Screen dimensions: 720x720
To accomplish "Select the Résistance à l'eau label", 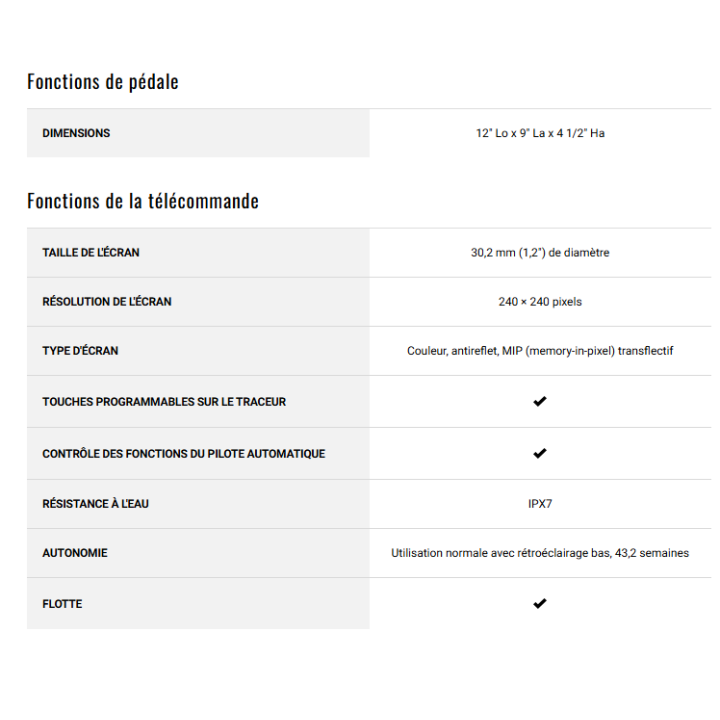I will (x=95, y=503).
